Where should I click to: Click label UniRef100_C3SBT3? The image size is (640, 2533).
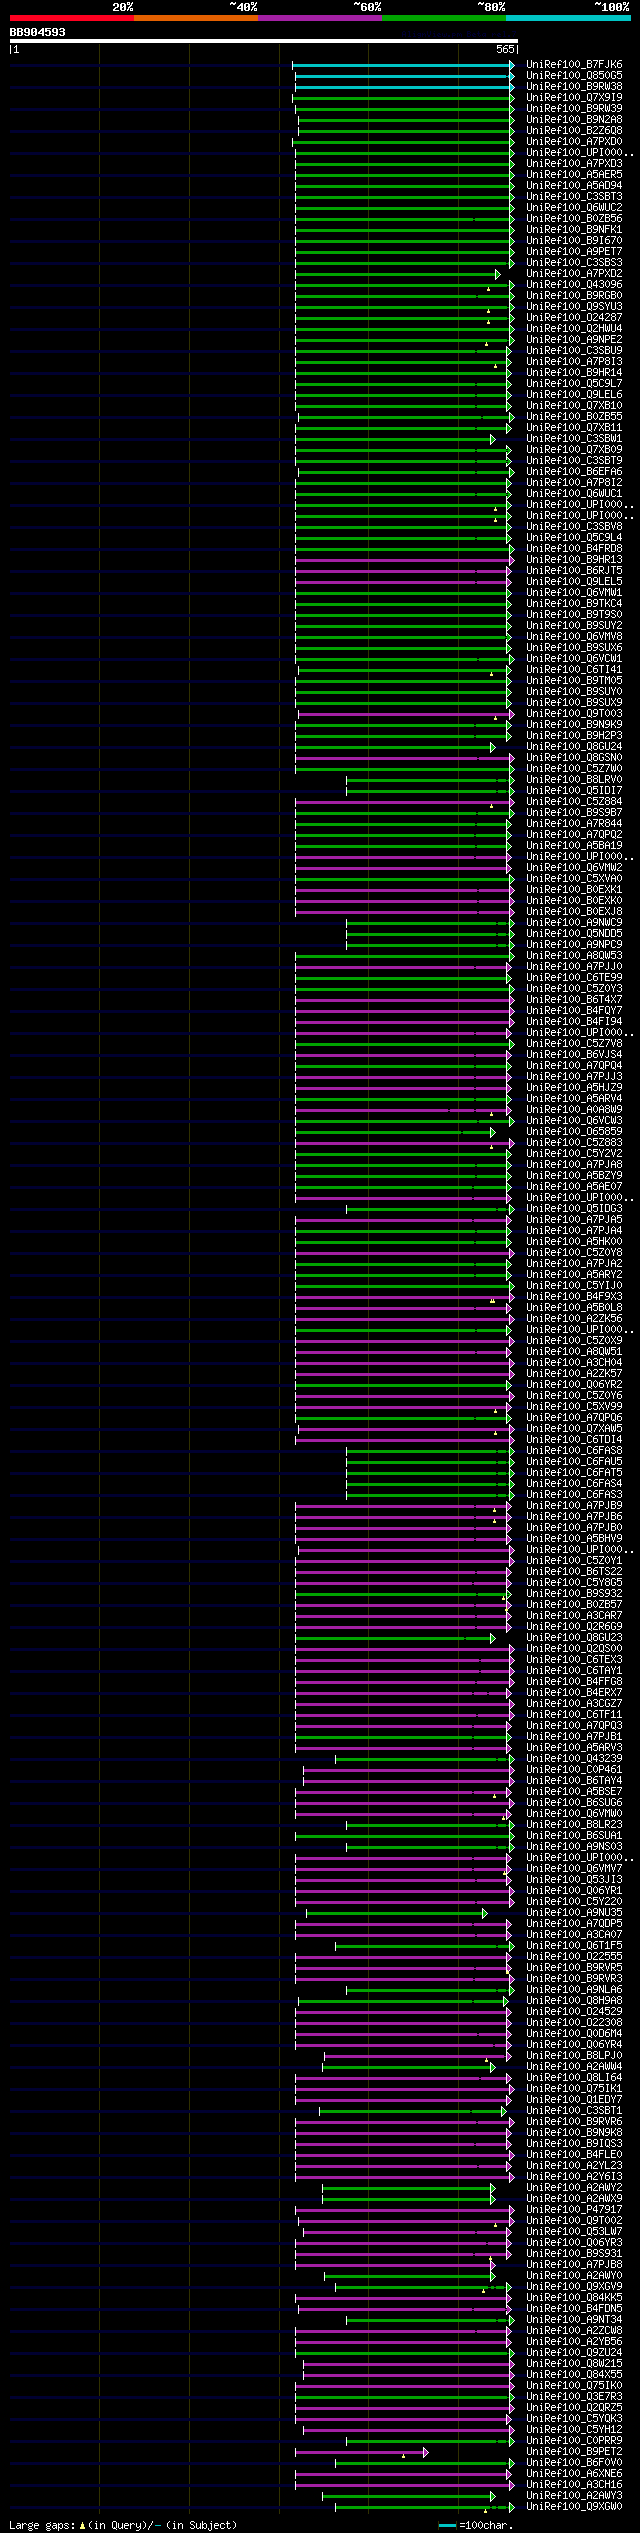click(x=574, y=197)
